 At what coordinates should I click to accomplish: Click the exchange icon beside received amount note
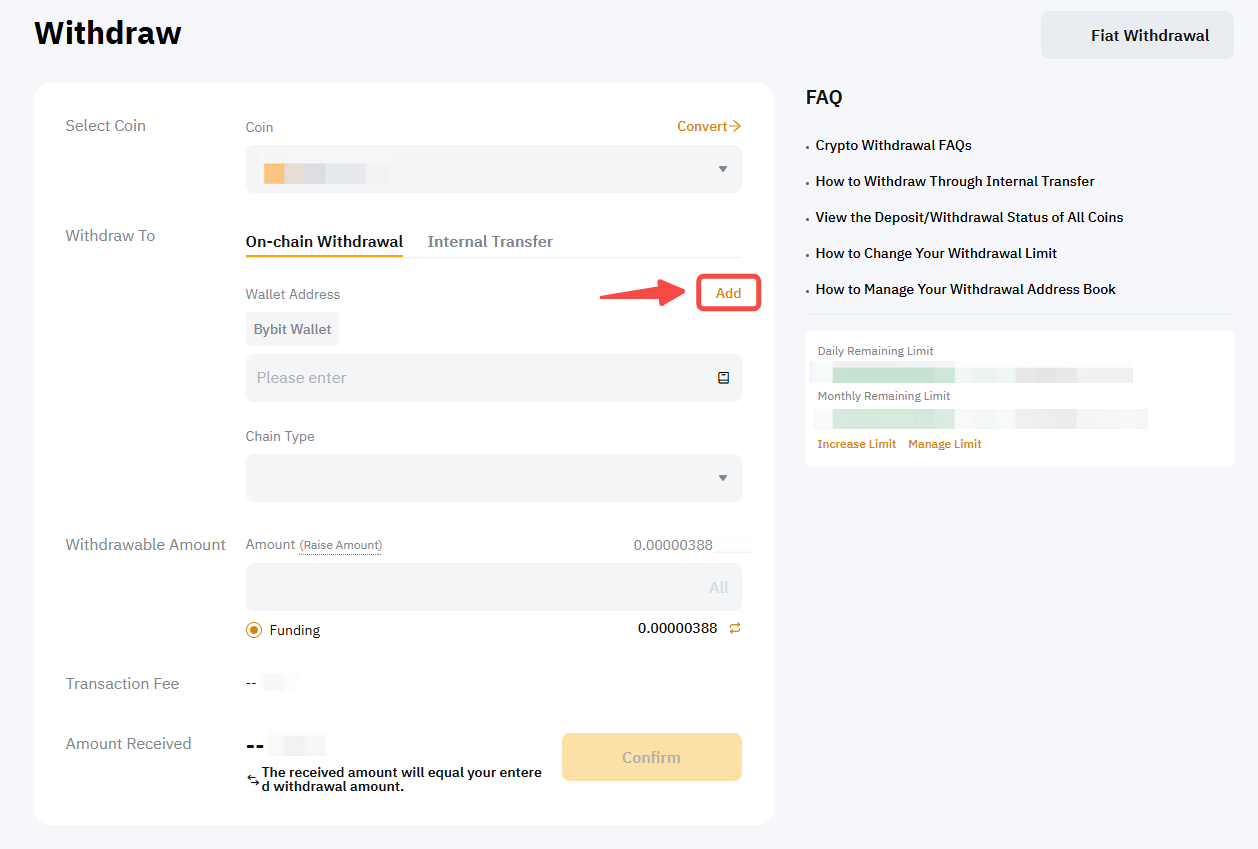[x=253, y=780]
